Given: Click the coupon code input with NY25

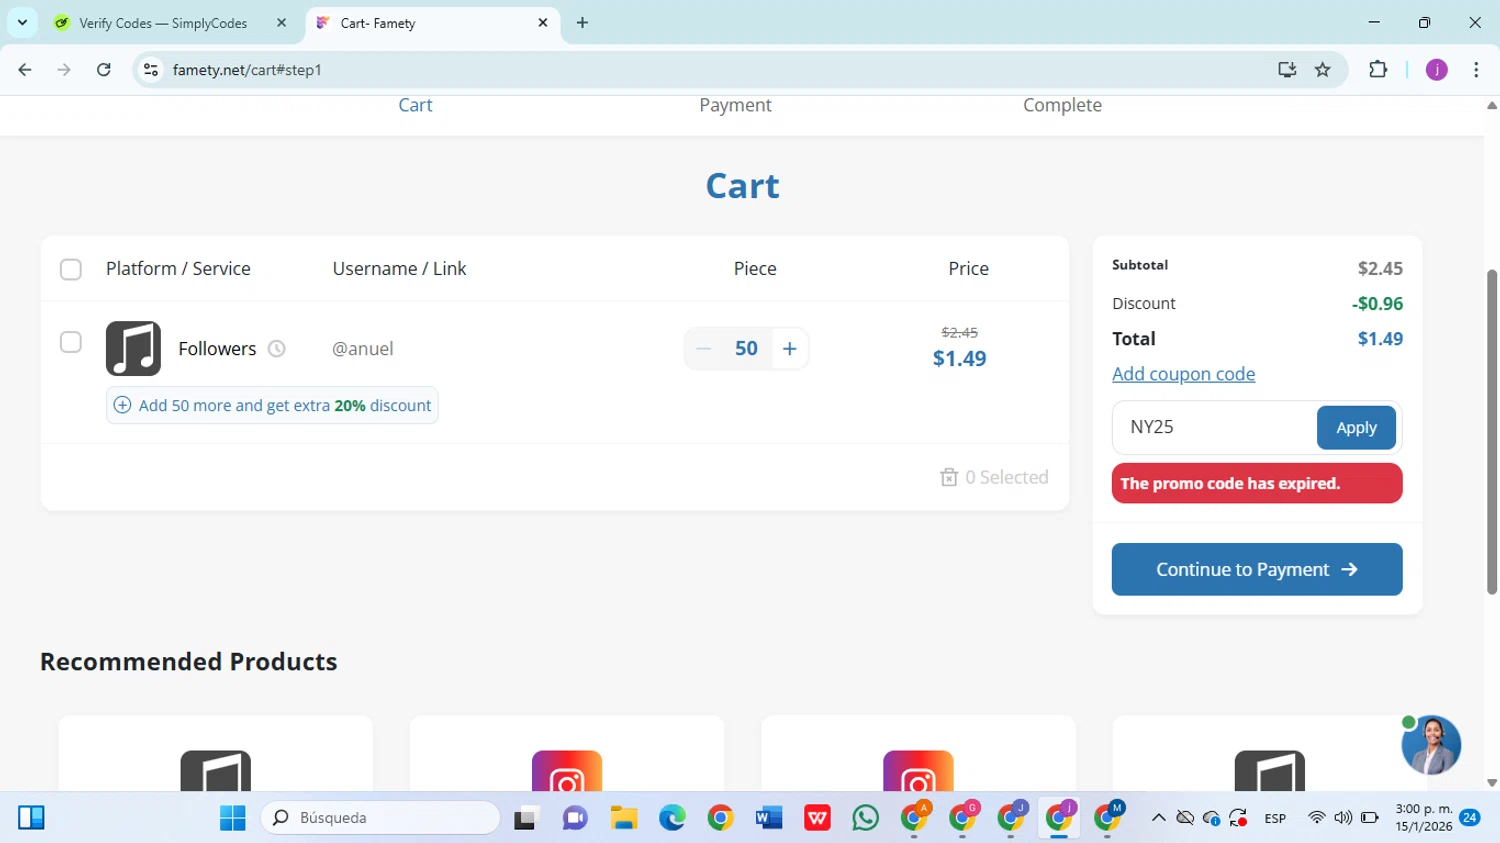Looking at the screenshot, I should [1214, 427].
